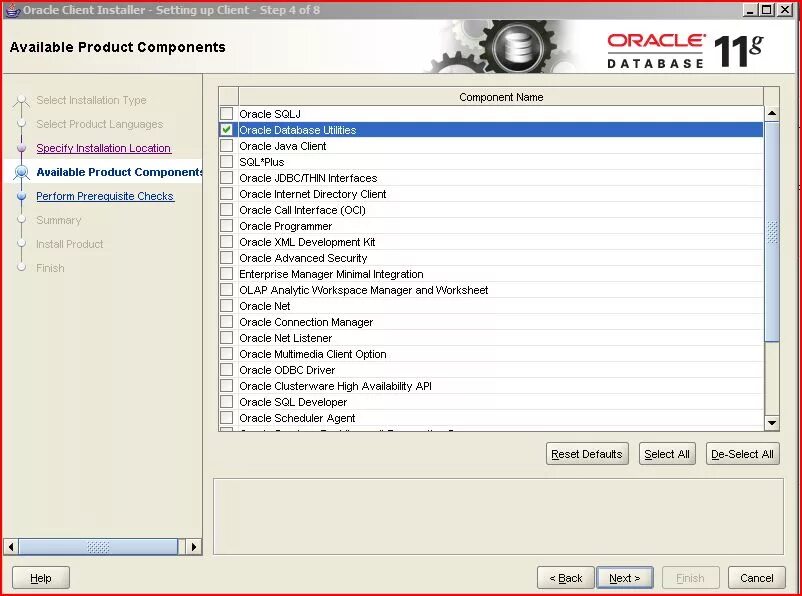Click steps panel horizontal scrollbar thumb

click(98, 546)
